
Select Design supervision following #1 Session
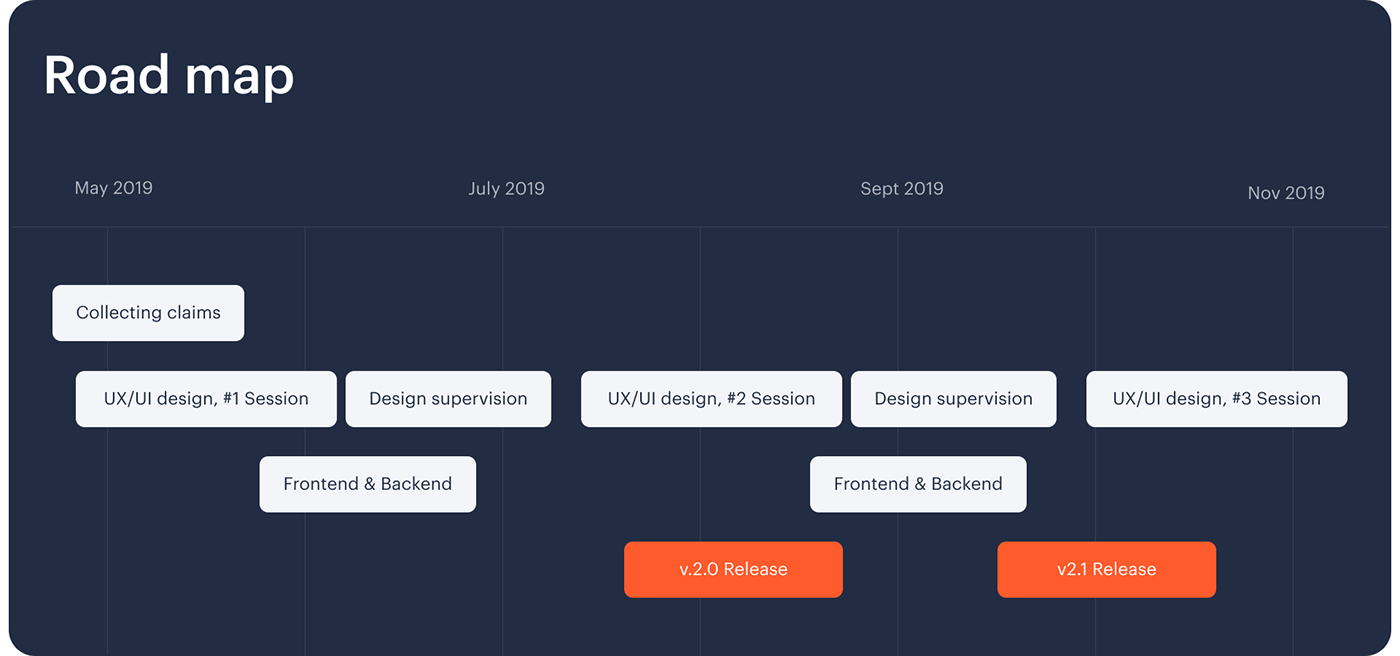pos(448,399)
